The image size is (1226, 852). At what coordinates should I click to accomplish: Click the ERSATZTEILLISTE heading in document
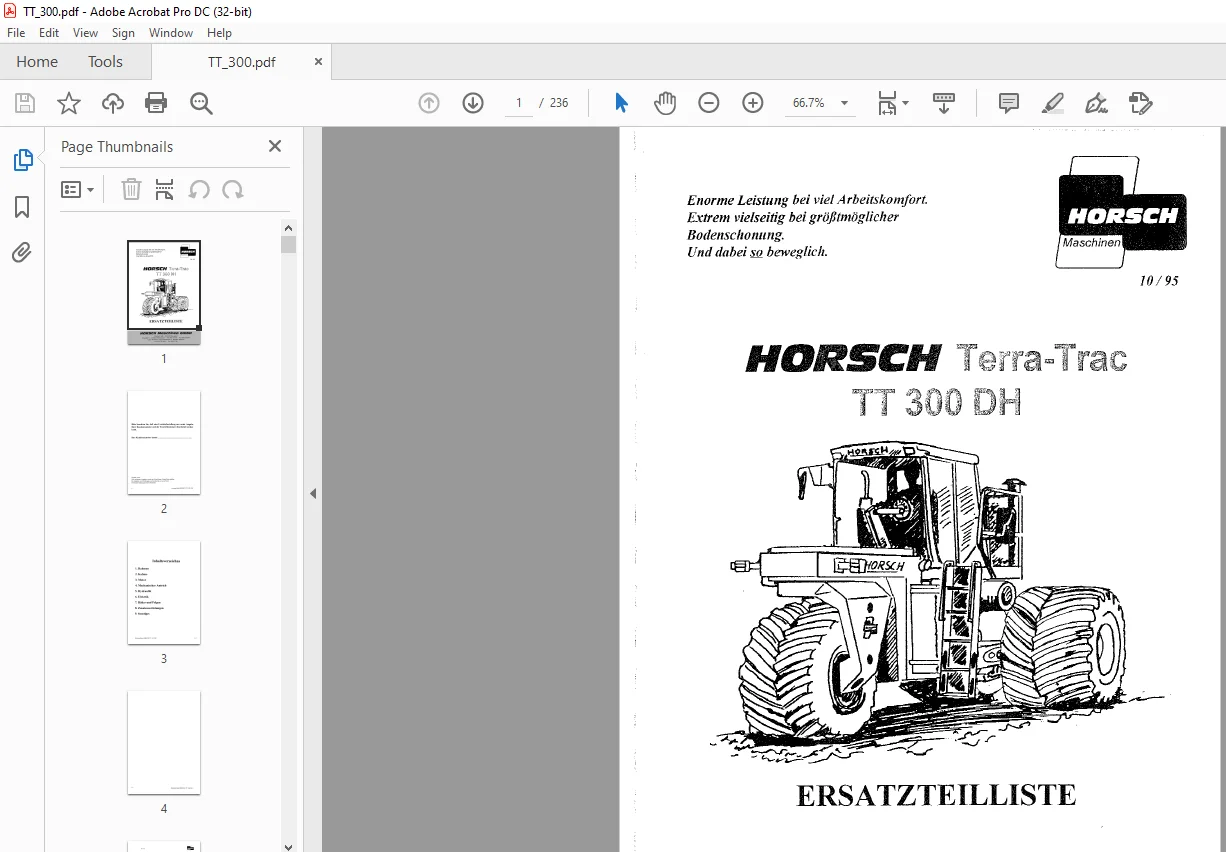(x=936, y=795)
